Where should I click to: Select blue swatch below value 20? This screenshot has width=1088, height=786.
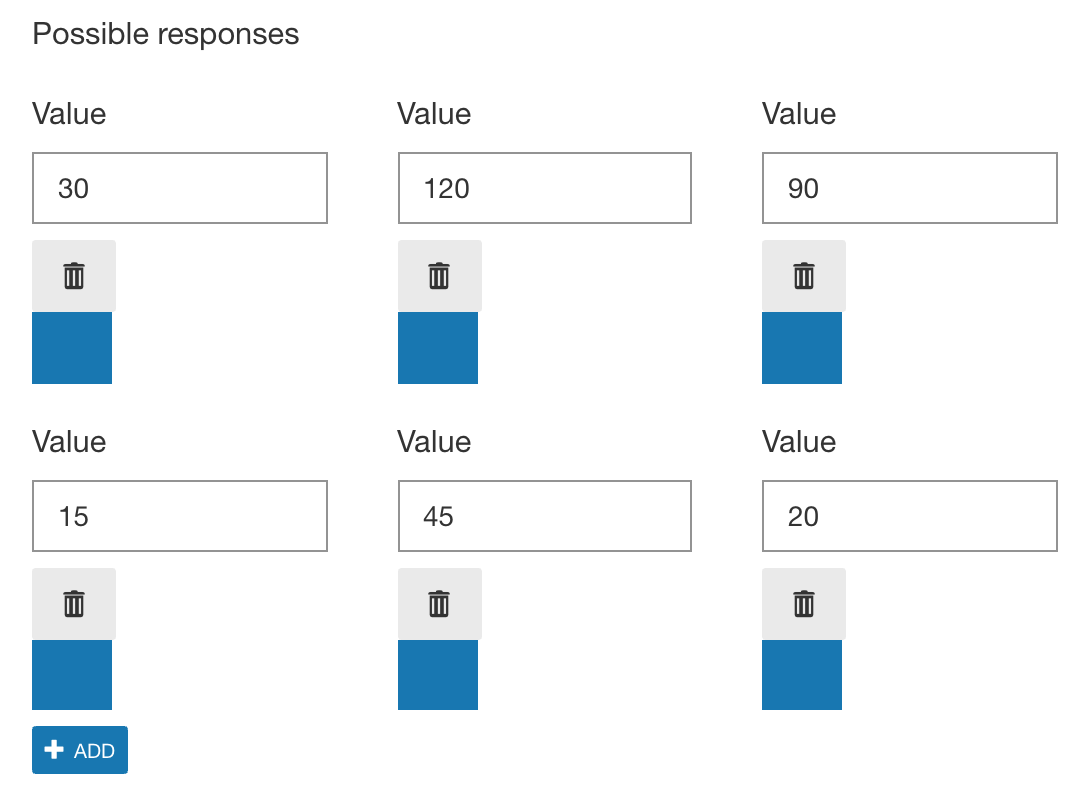click(802, 675)
